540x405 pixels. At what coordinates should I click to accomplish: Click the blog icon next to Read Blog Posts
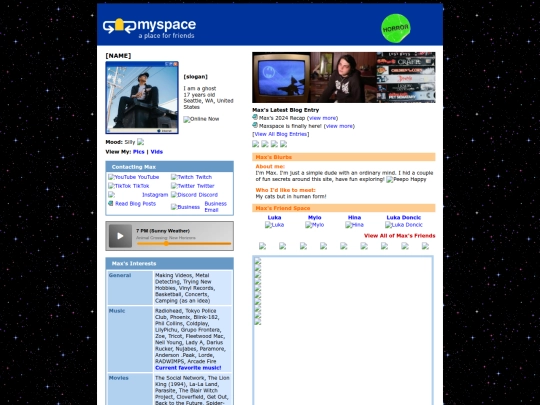pos(111,204)
